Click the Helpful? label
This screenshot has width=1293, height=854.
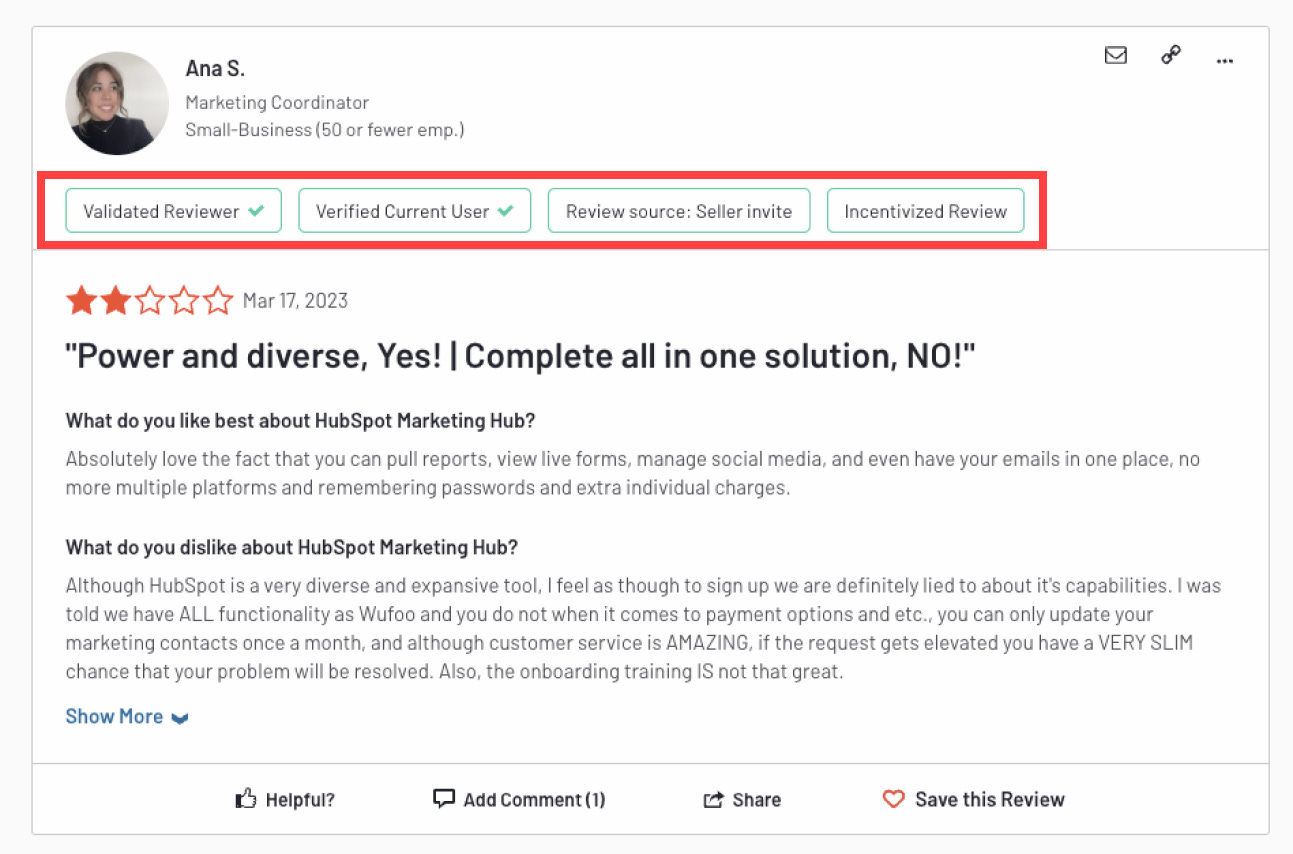pos(300,799)
